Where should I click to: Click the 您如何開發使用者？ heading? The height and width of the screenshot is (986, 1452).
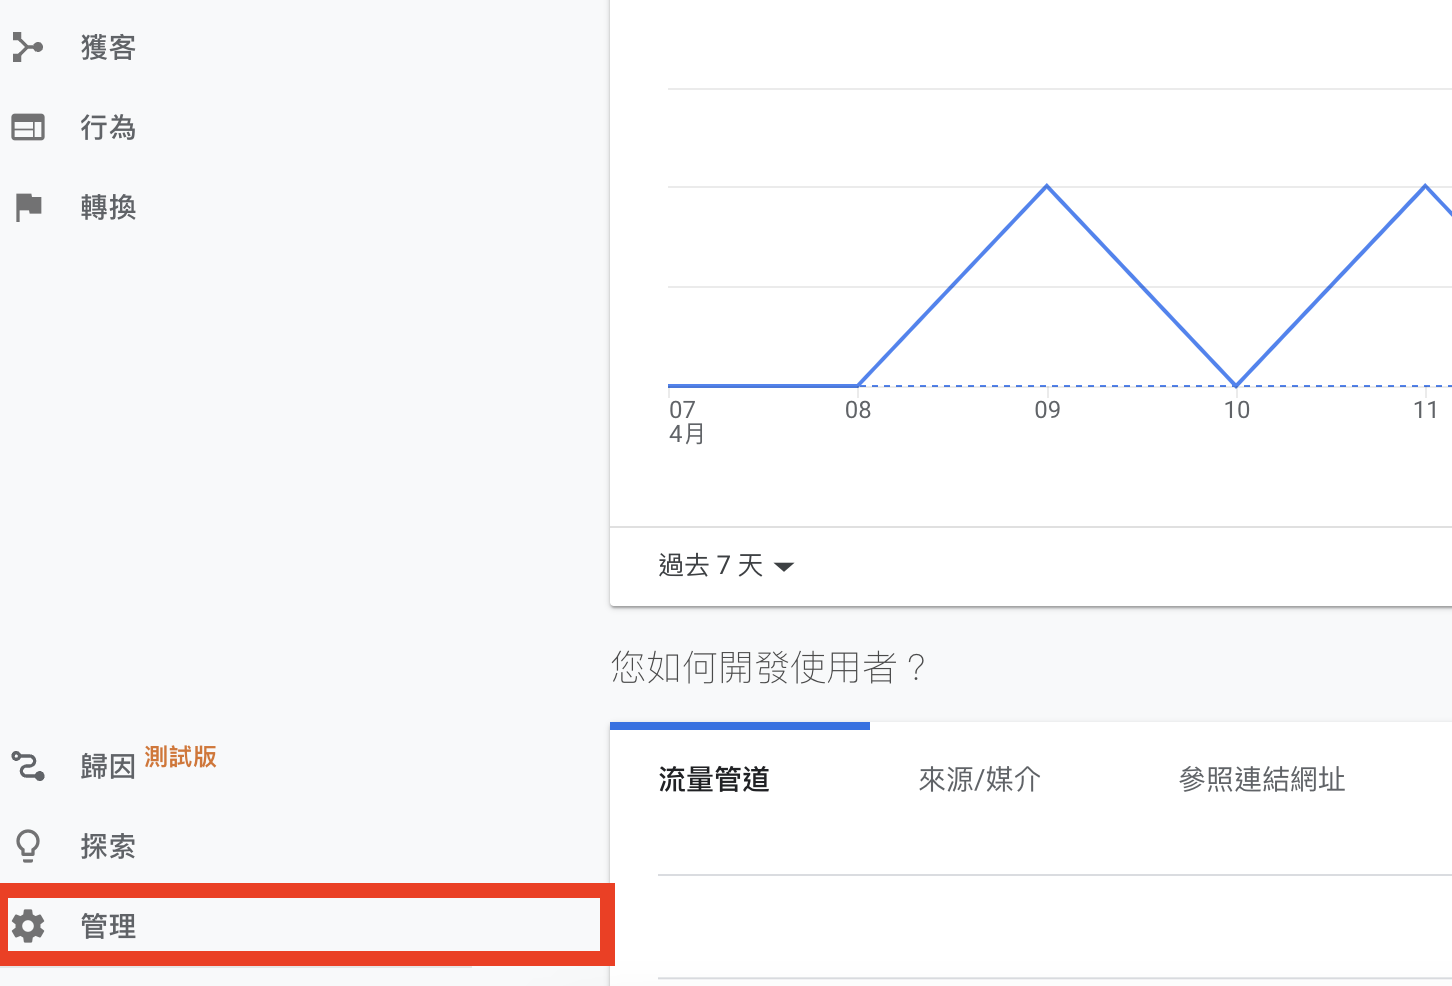coord(768,667)
